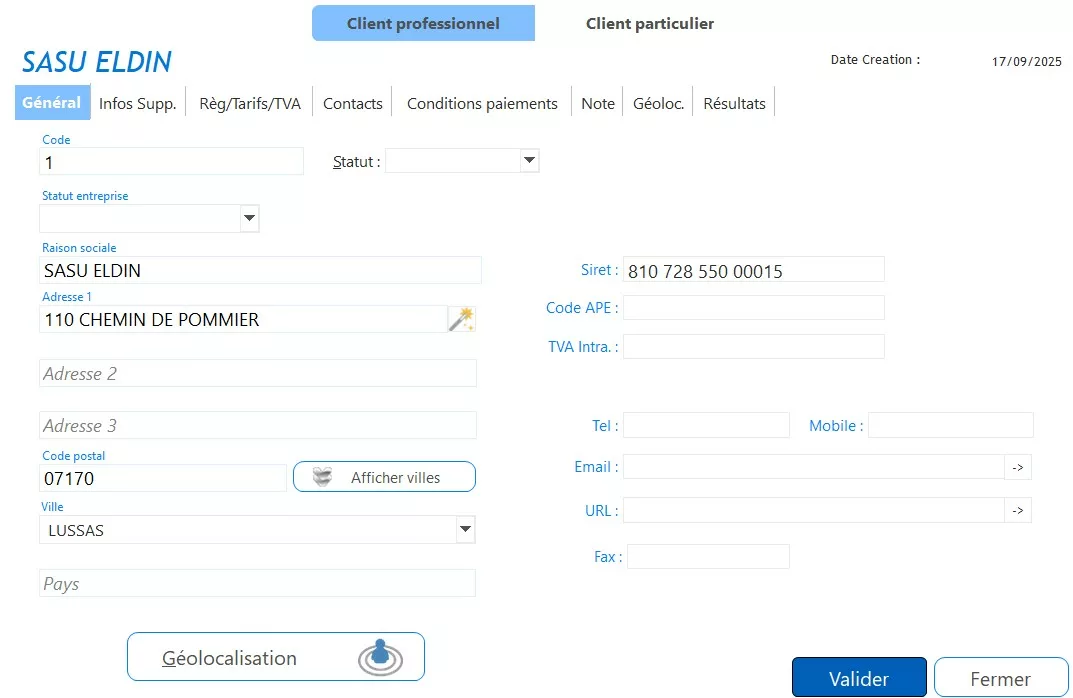
Task: Focus the TVA Intra. text field
Action: click(x=753, y=347)
